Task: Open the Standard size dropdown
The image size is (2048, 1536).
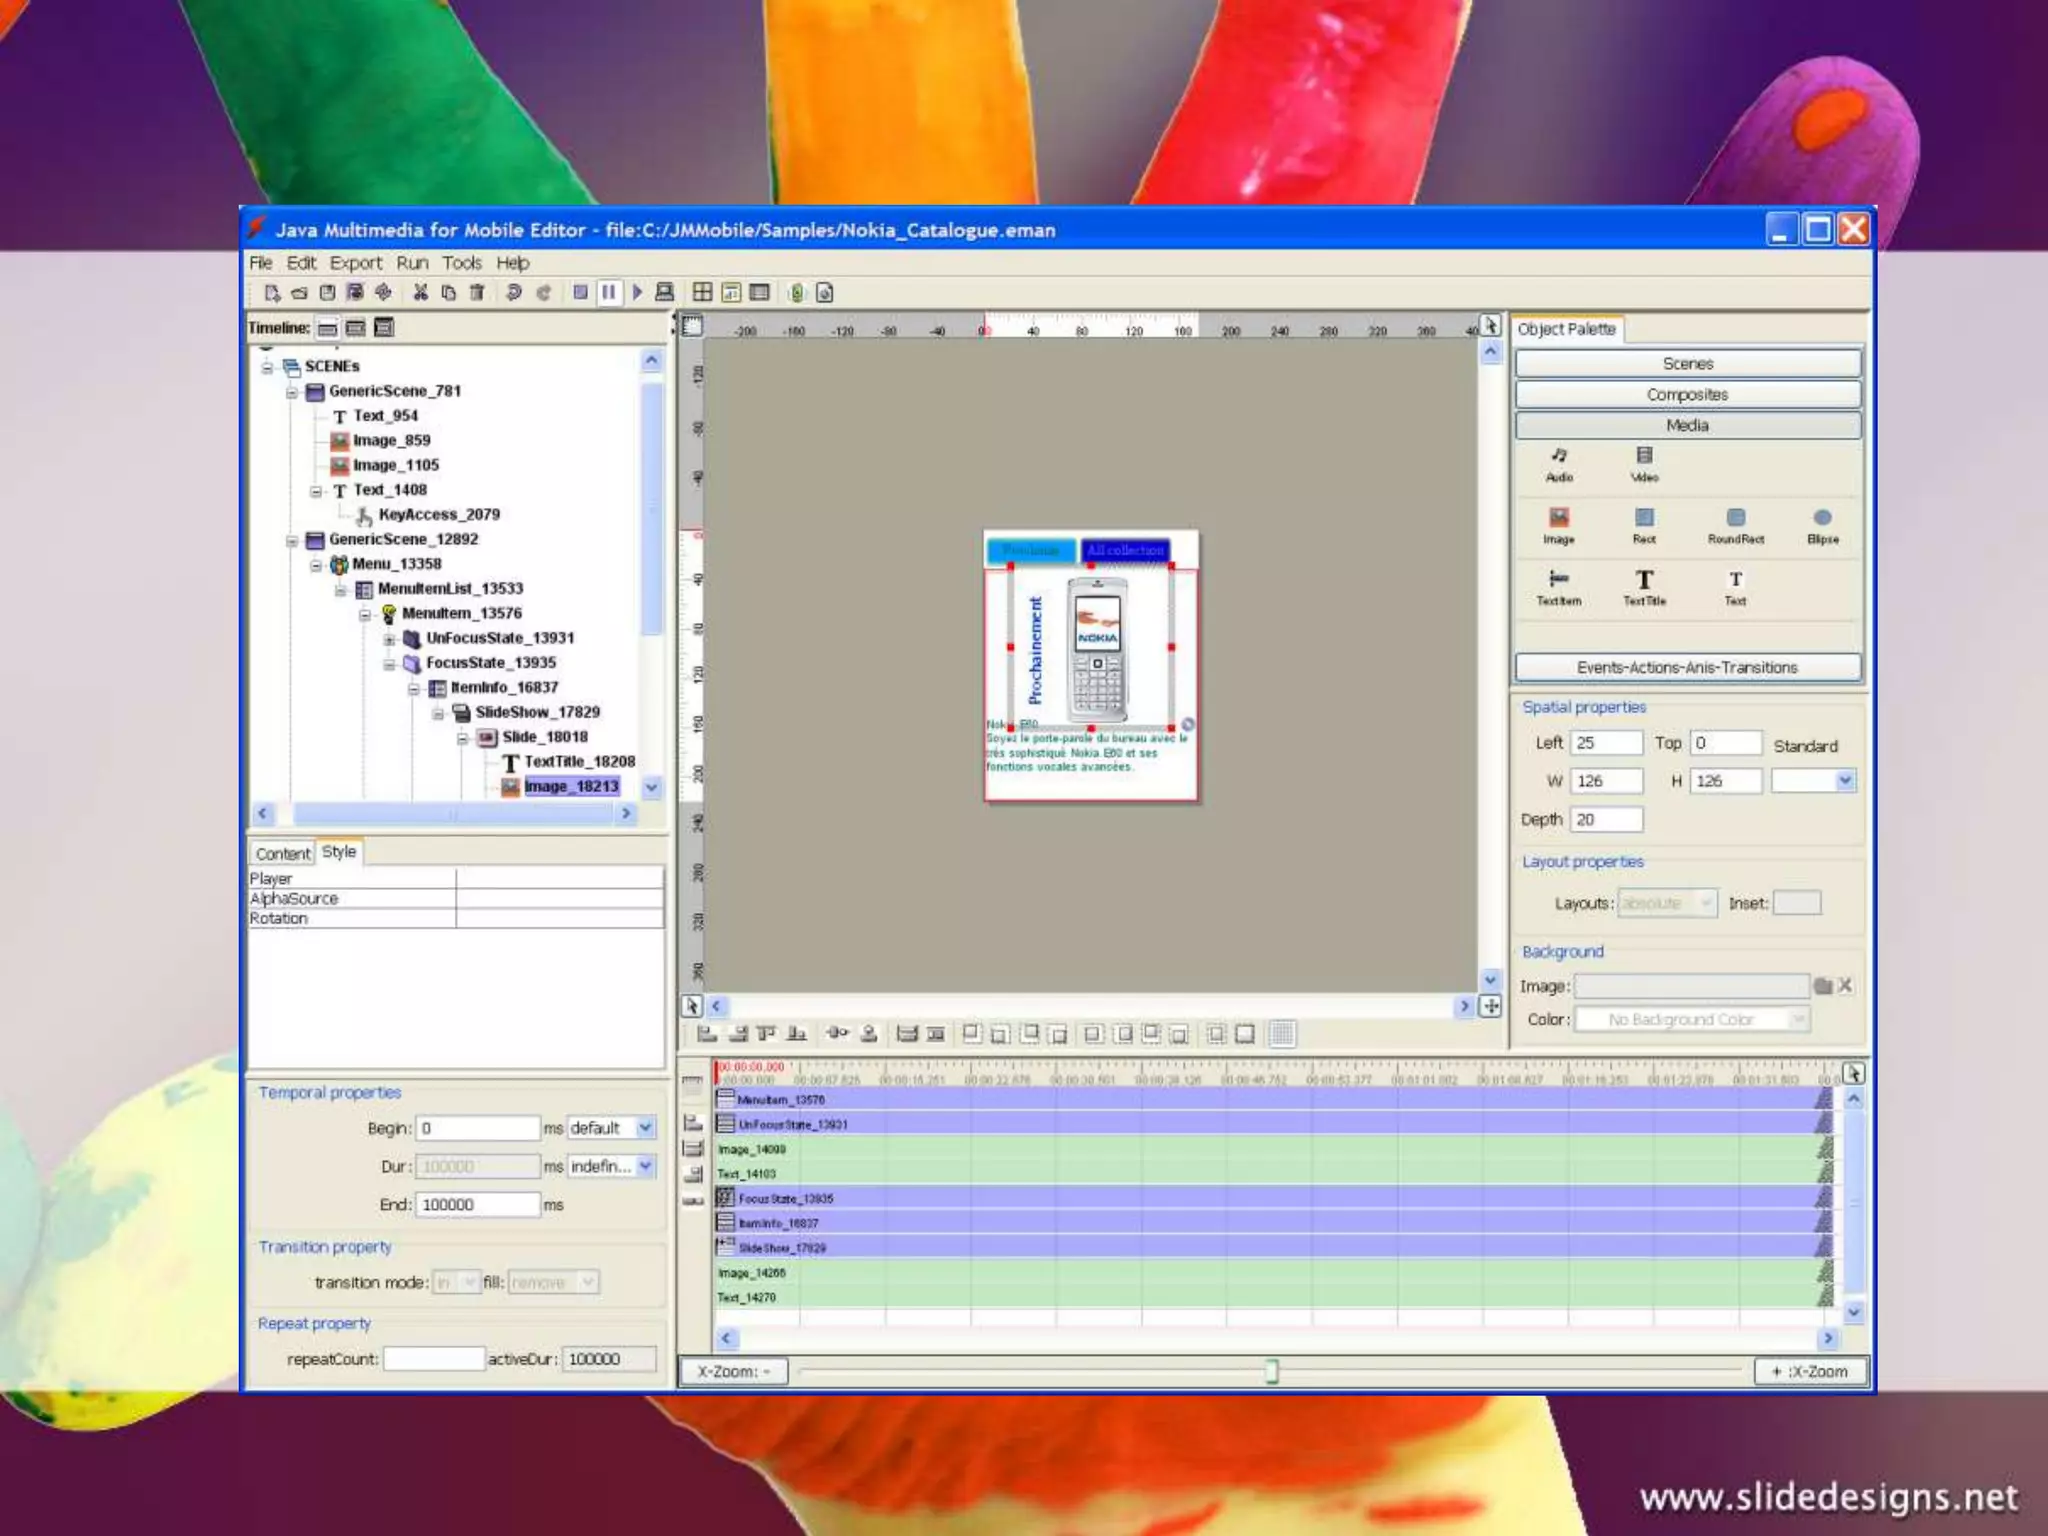Action: coord(1844,780)
